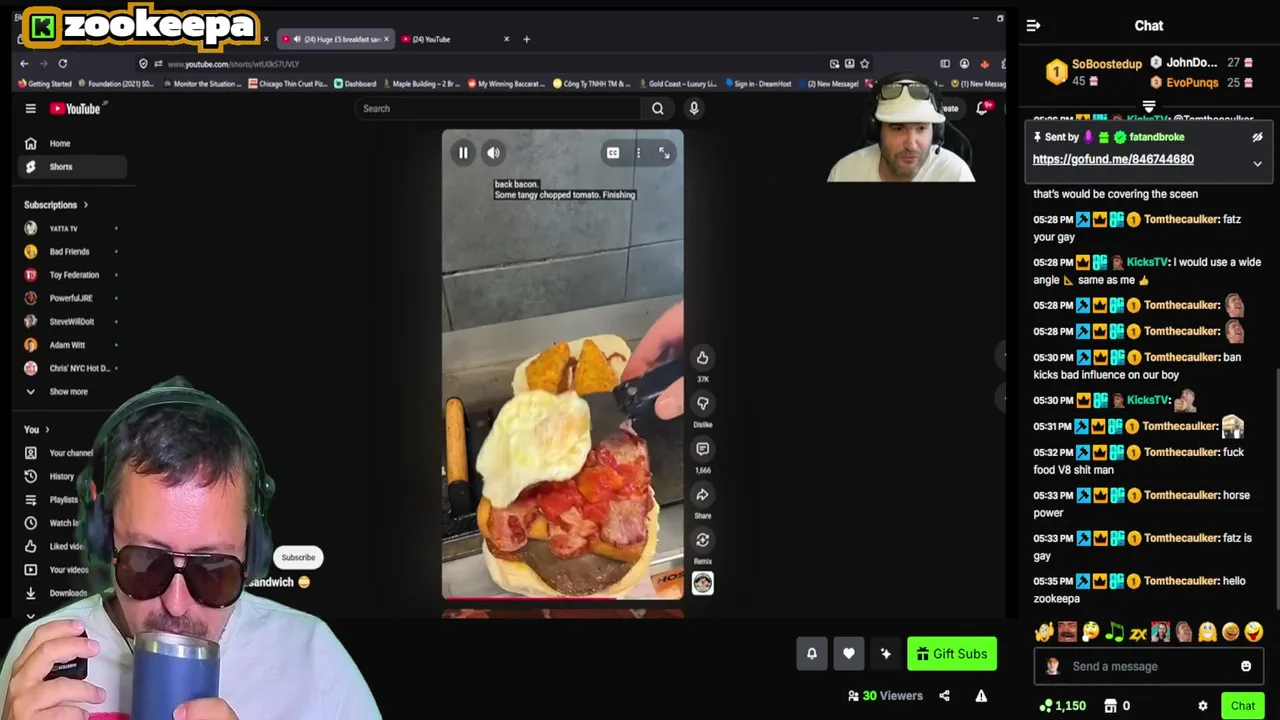The width and height of the screenshot is (1280, 720).
Task: Click the heart follow button
Action: click(849, 654)
